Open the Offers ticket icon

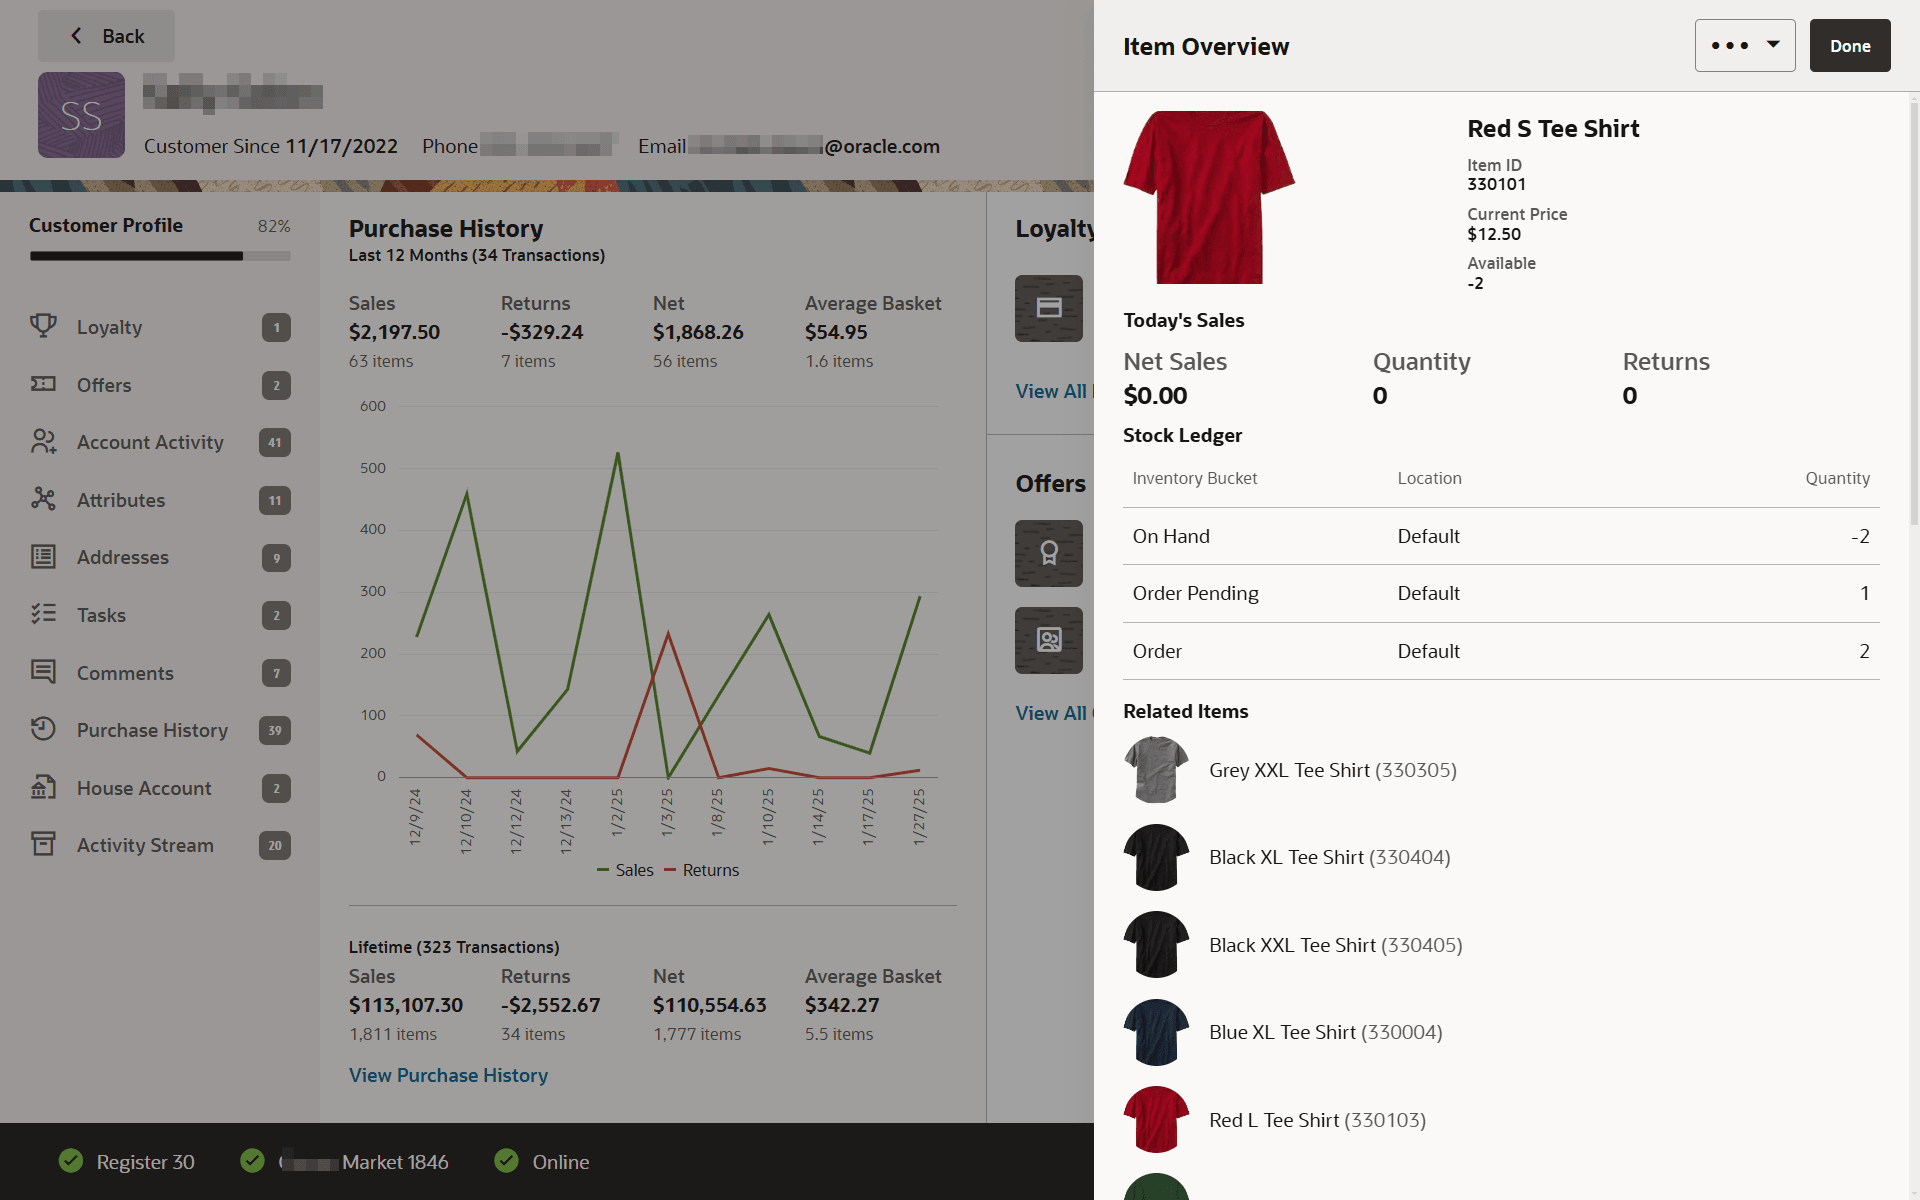click(43, 384)
